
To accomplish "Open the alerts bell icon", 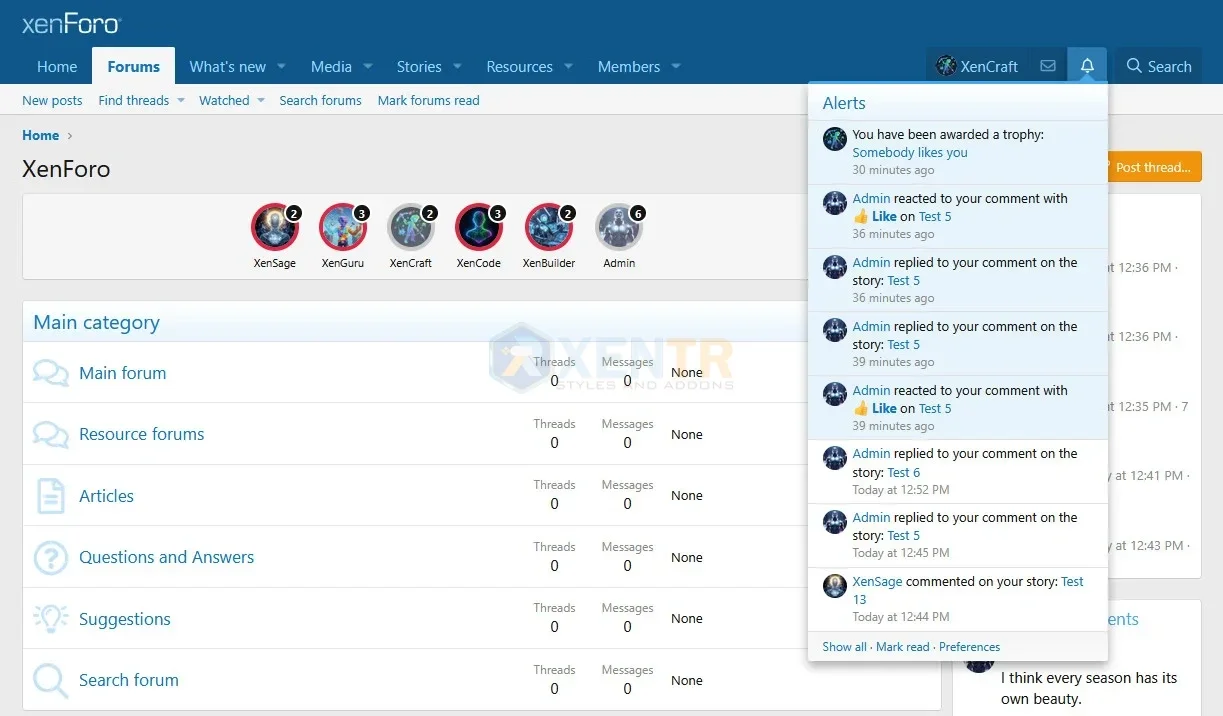I will coord(1087,66).
